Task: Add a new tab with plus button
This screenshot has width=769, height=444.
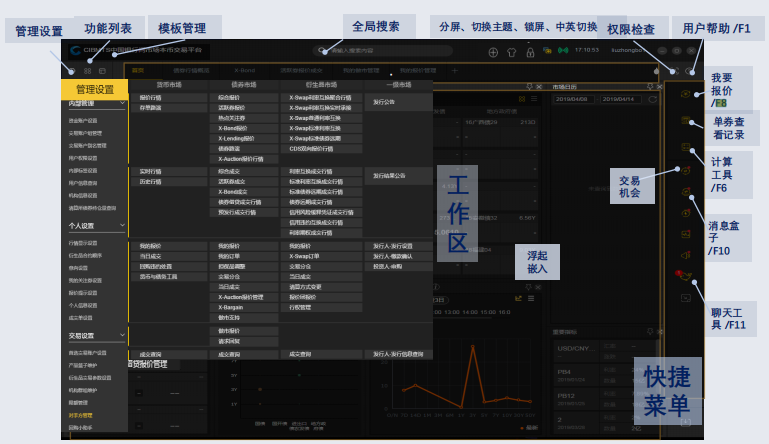Action: point(455,71)
